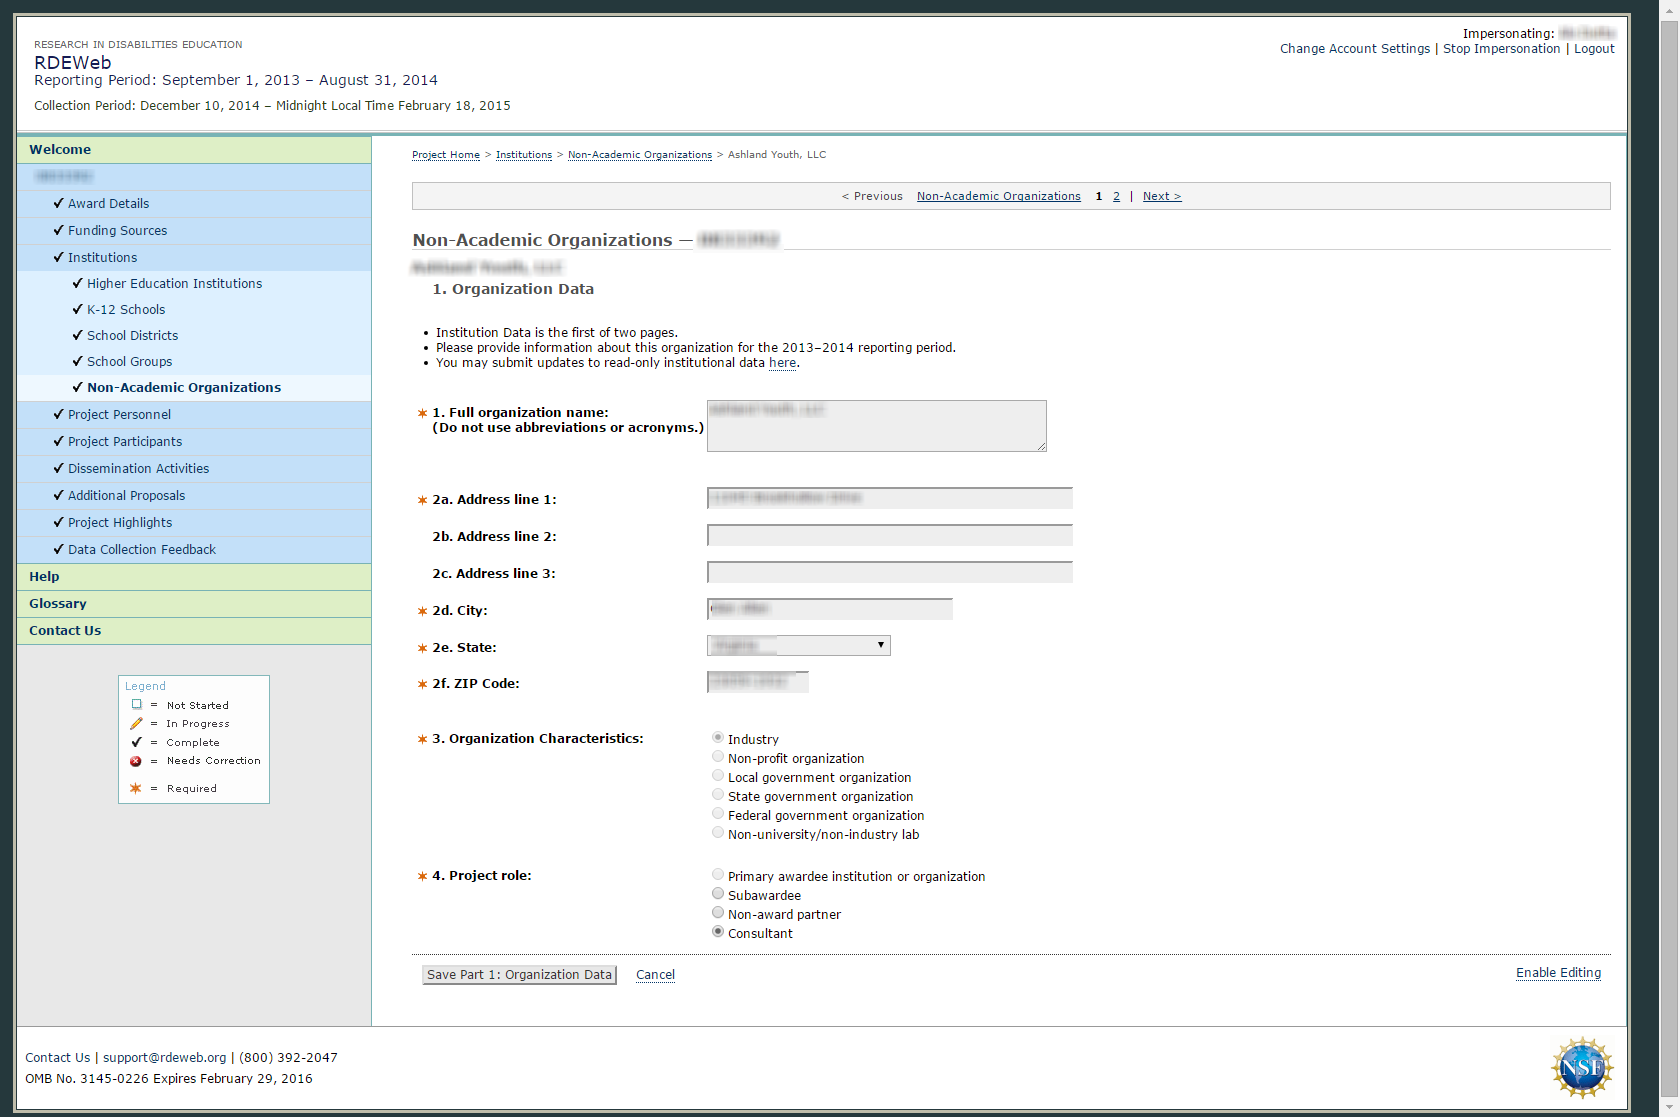Click checkmark icon beside Dissemination Activities

pos(58,468)
